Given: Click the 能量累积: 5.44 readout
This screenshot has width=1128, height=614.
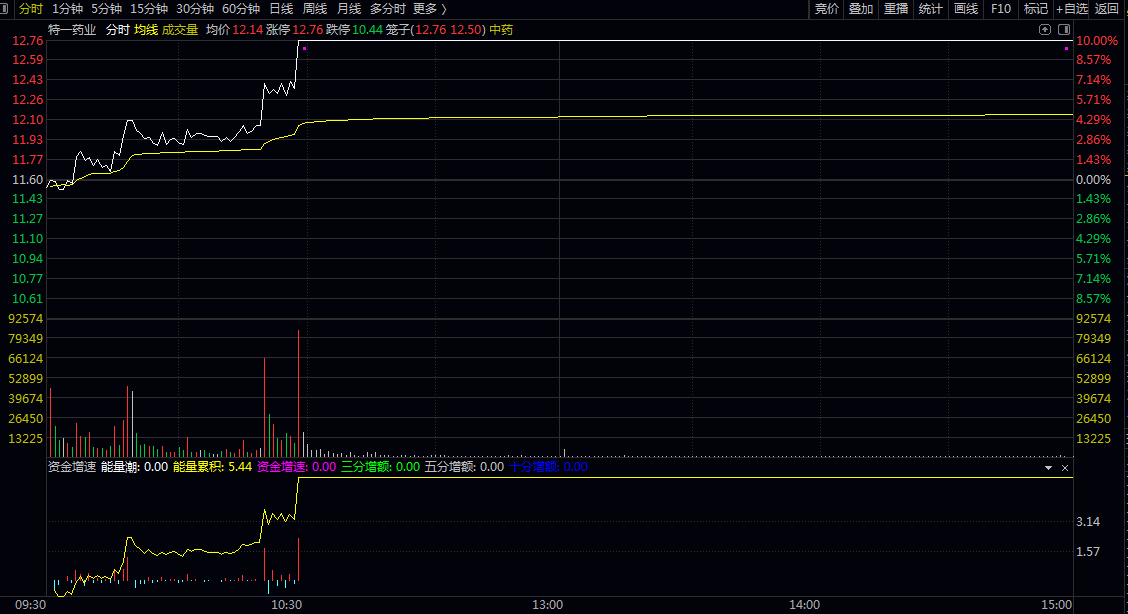Looking at the screenshot, I should 213,467.
